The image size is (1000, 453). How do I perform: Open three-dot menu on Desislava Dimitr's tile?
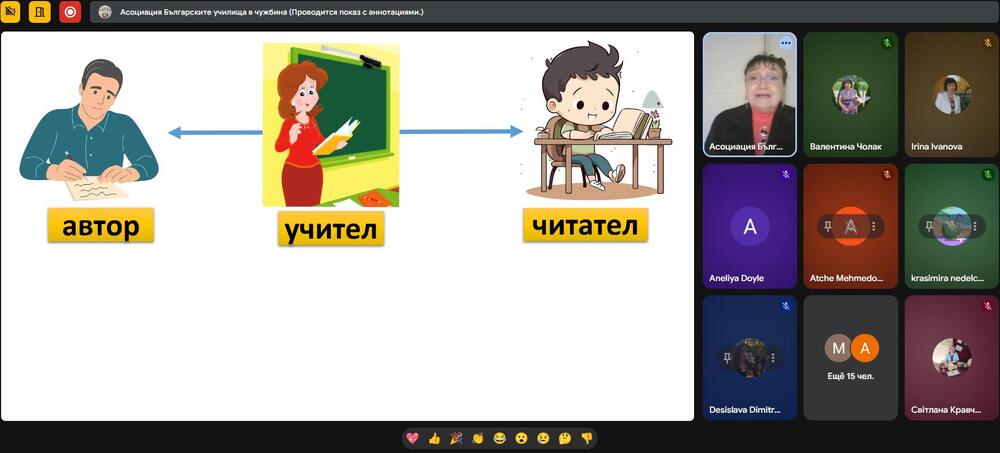772,357
